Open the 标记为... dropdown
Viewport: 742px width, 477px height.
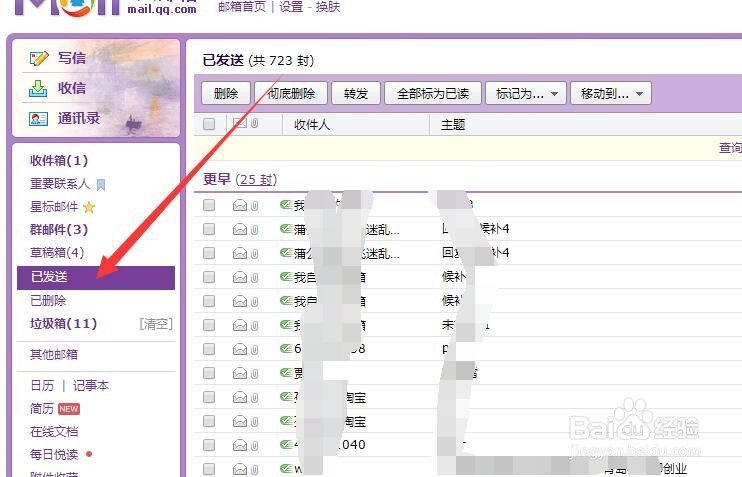[526, 93]
